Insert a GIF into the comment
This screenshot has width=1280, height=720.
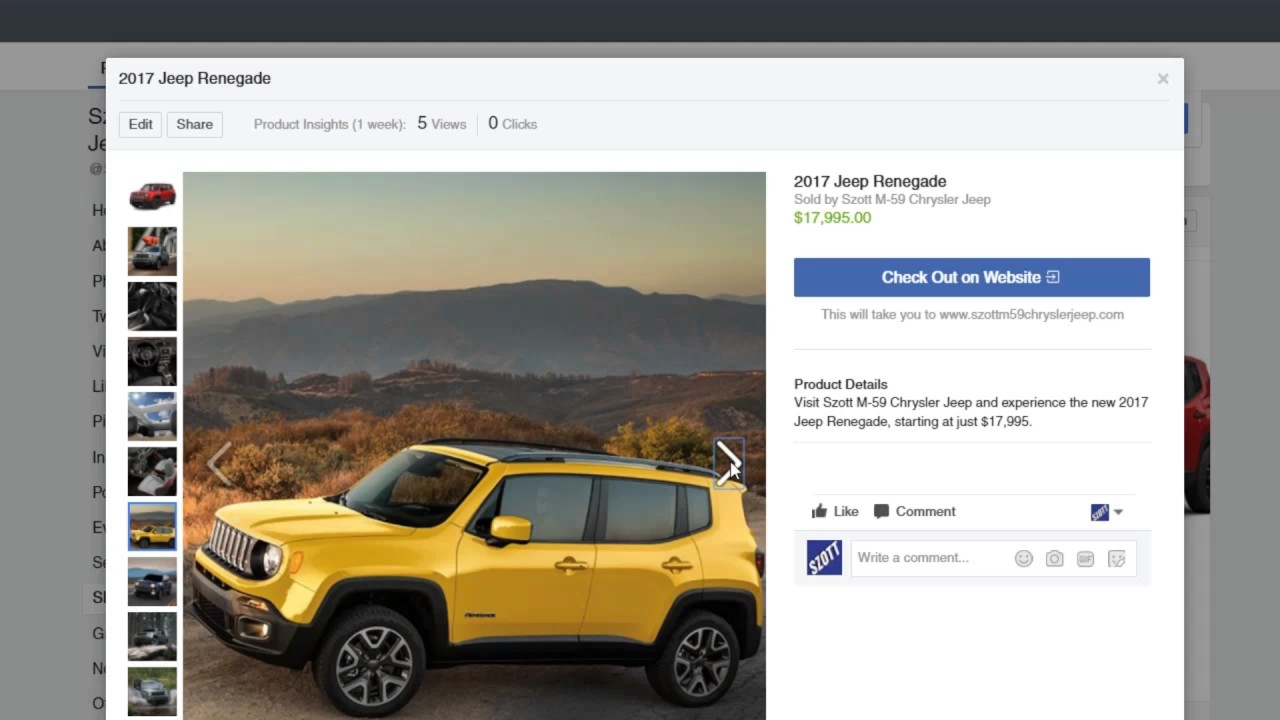1085,559
